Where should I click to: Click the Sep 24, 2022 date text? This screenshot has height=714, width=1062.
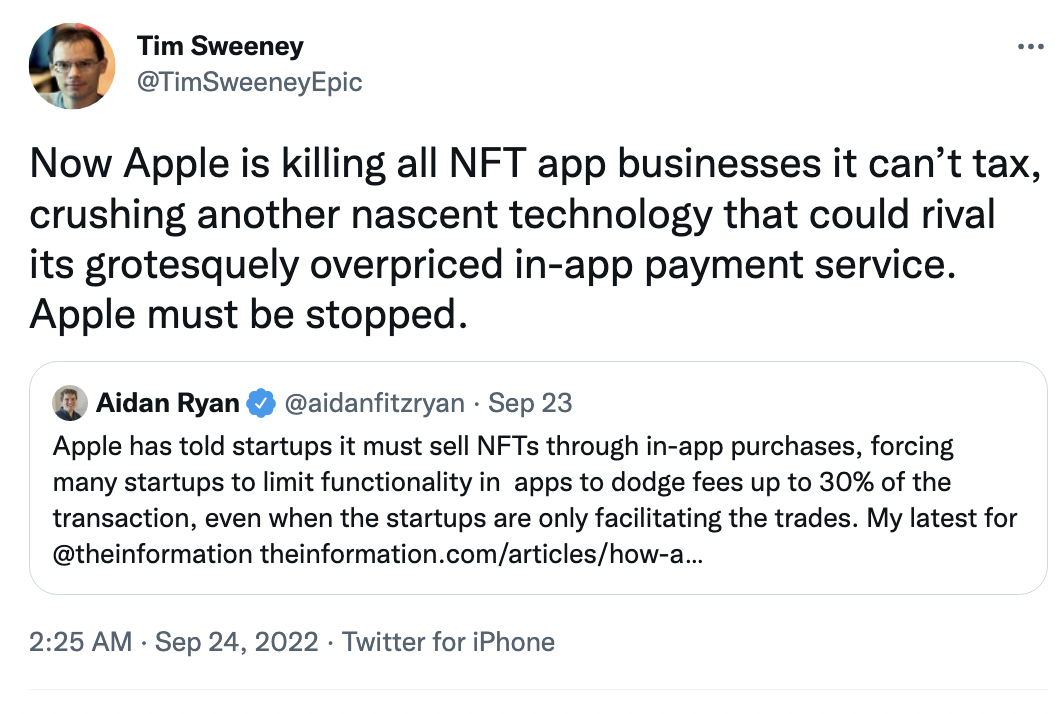click(x=235, y=641)
